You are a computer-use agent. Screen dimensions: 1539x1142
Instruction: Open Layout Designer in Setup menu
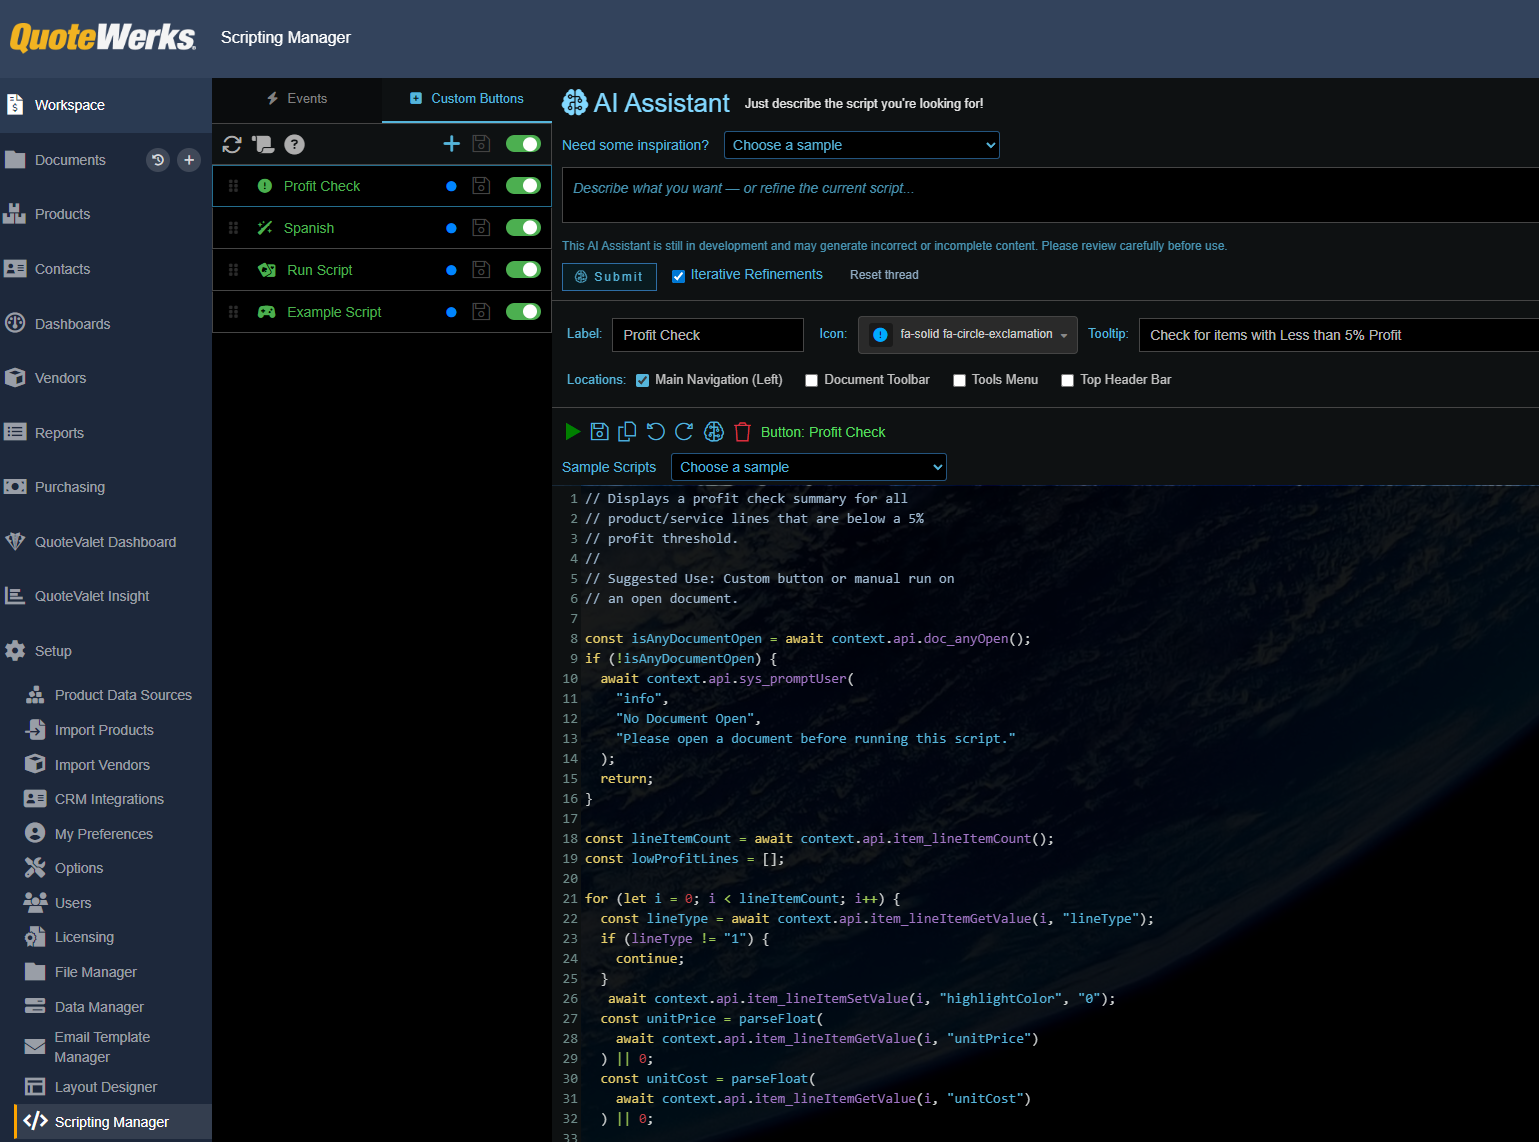click(106, 1087)
